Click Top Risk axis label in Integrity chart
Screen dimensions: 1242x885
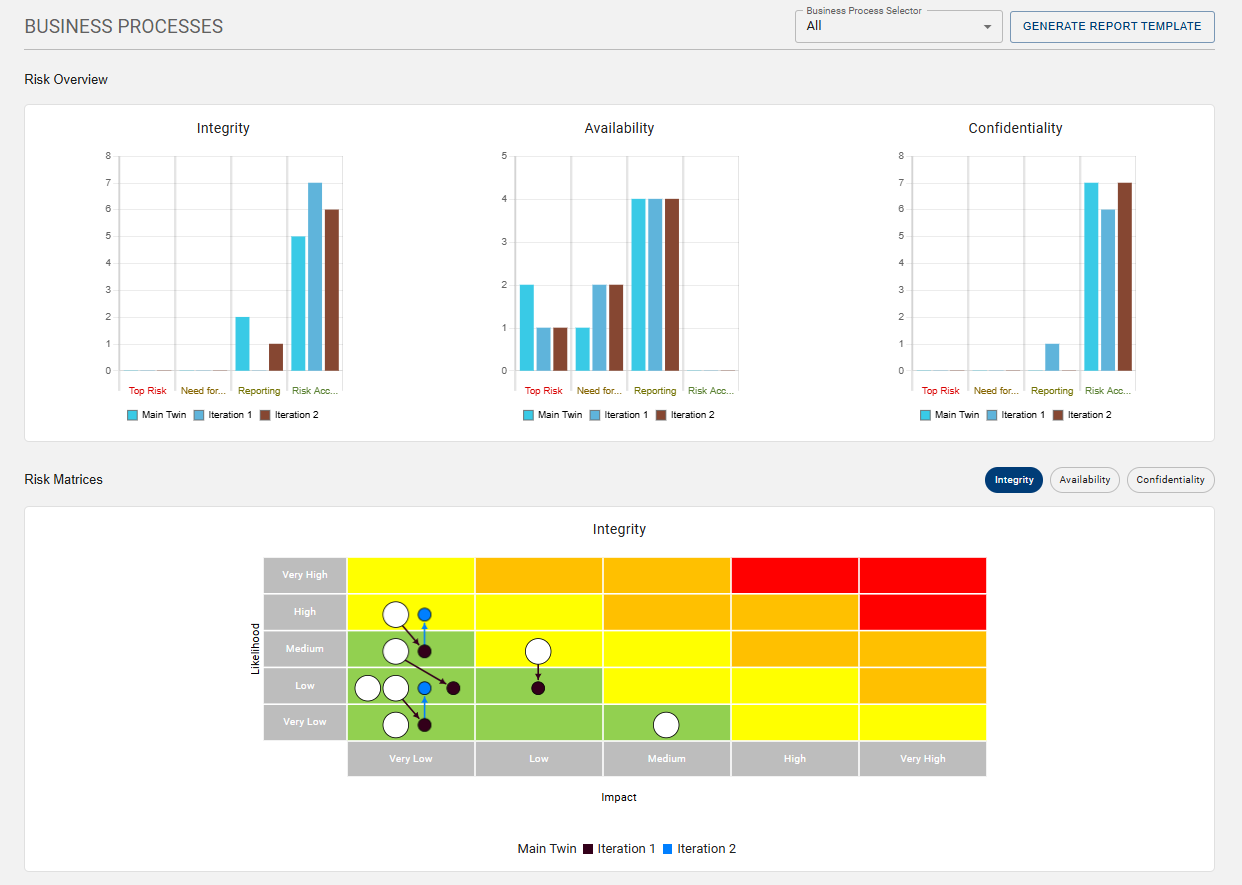tap(148, 391)
